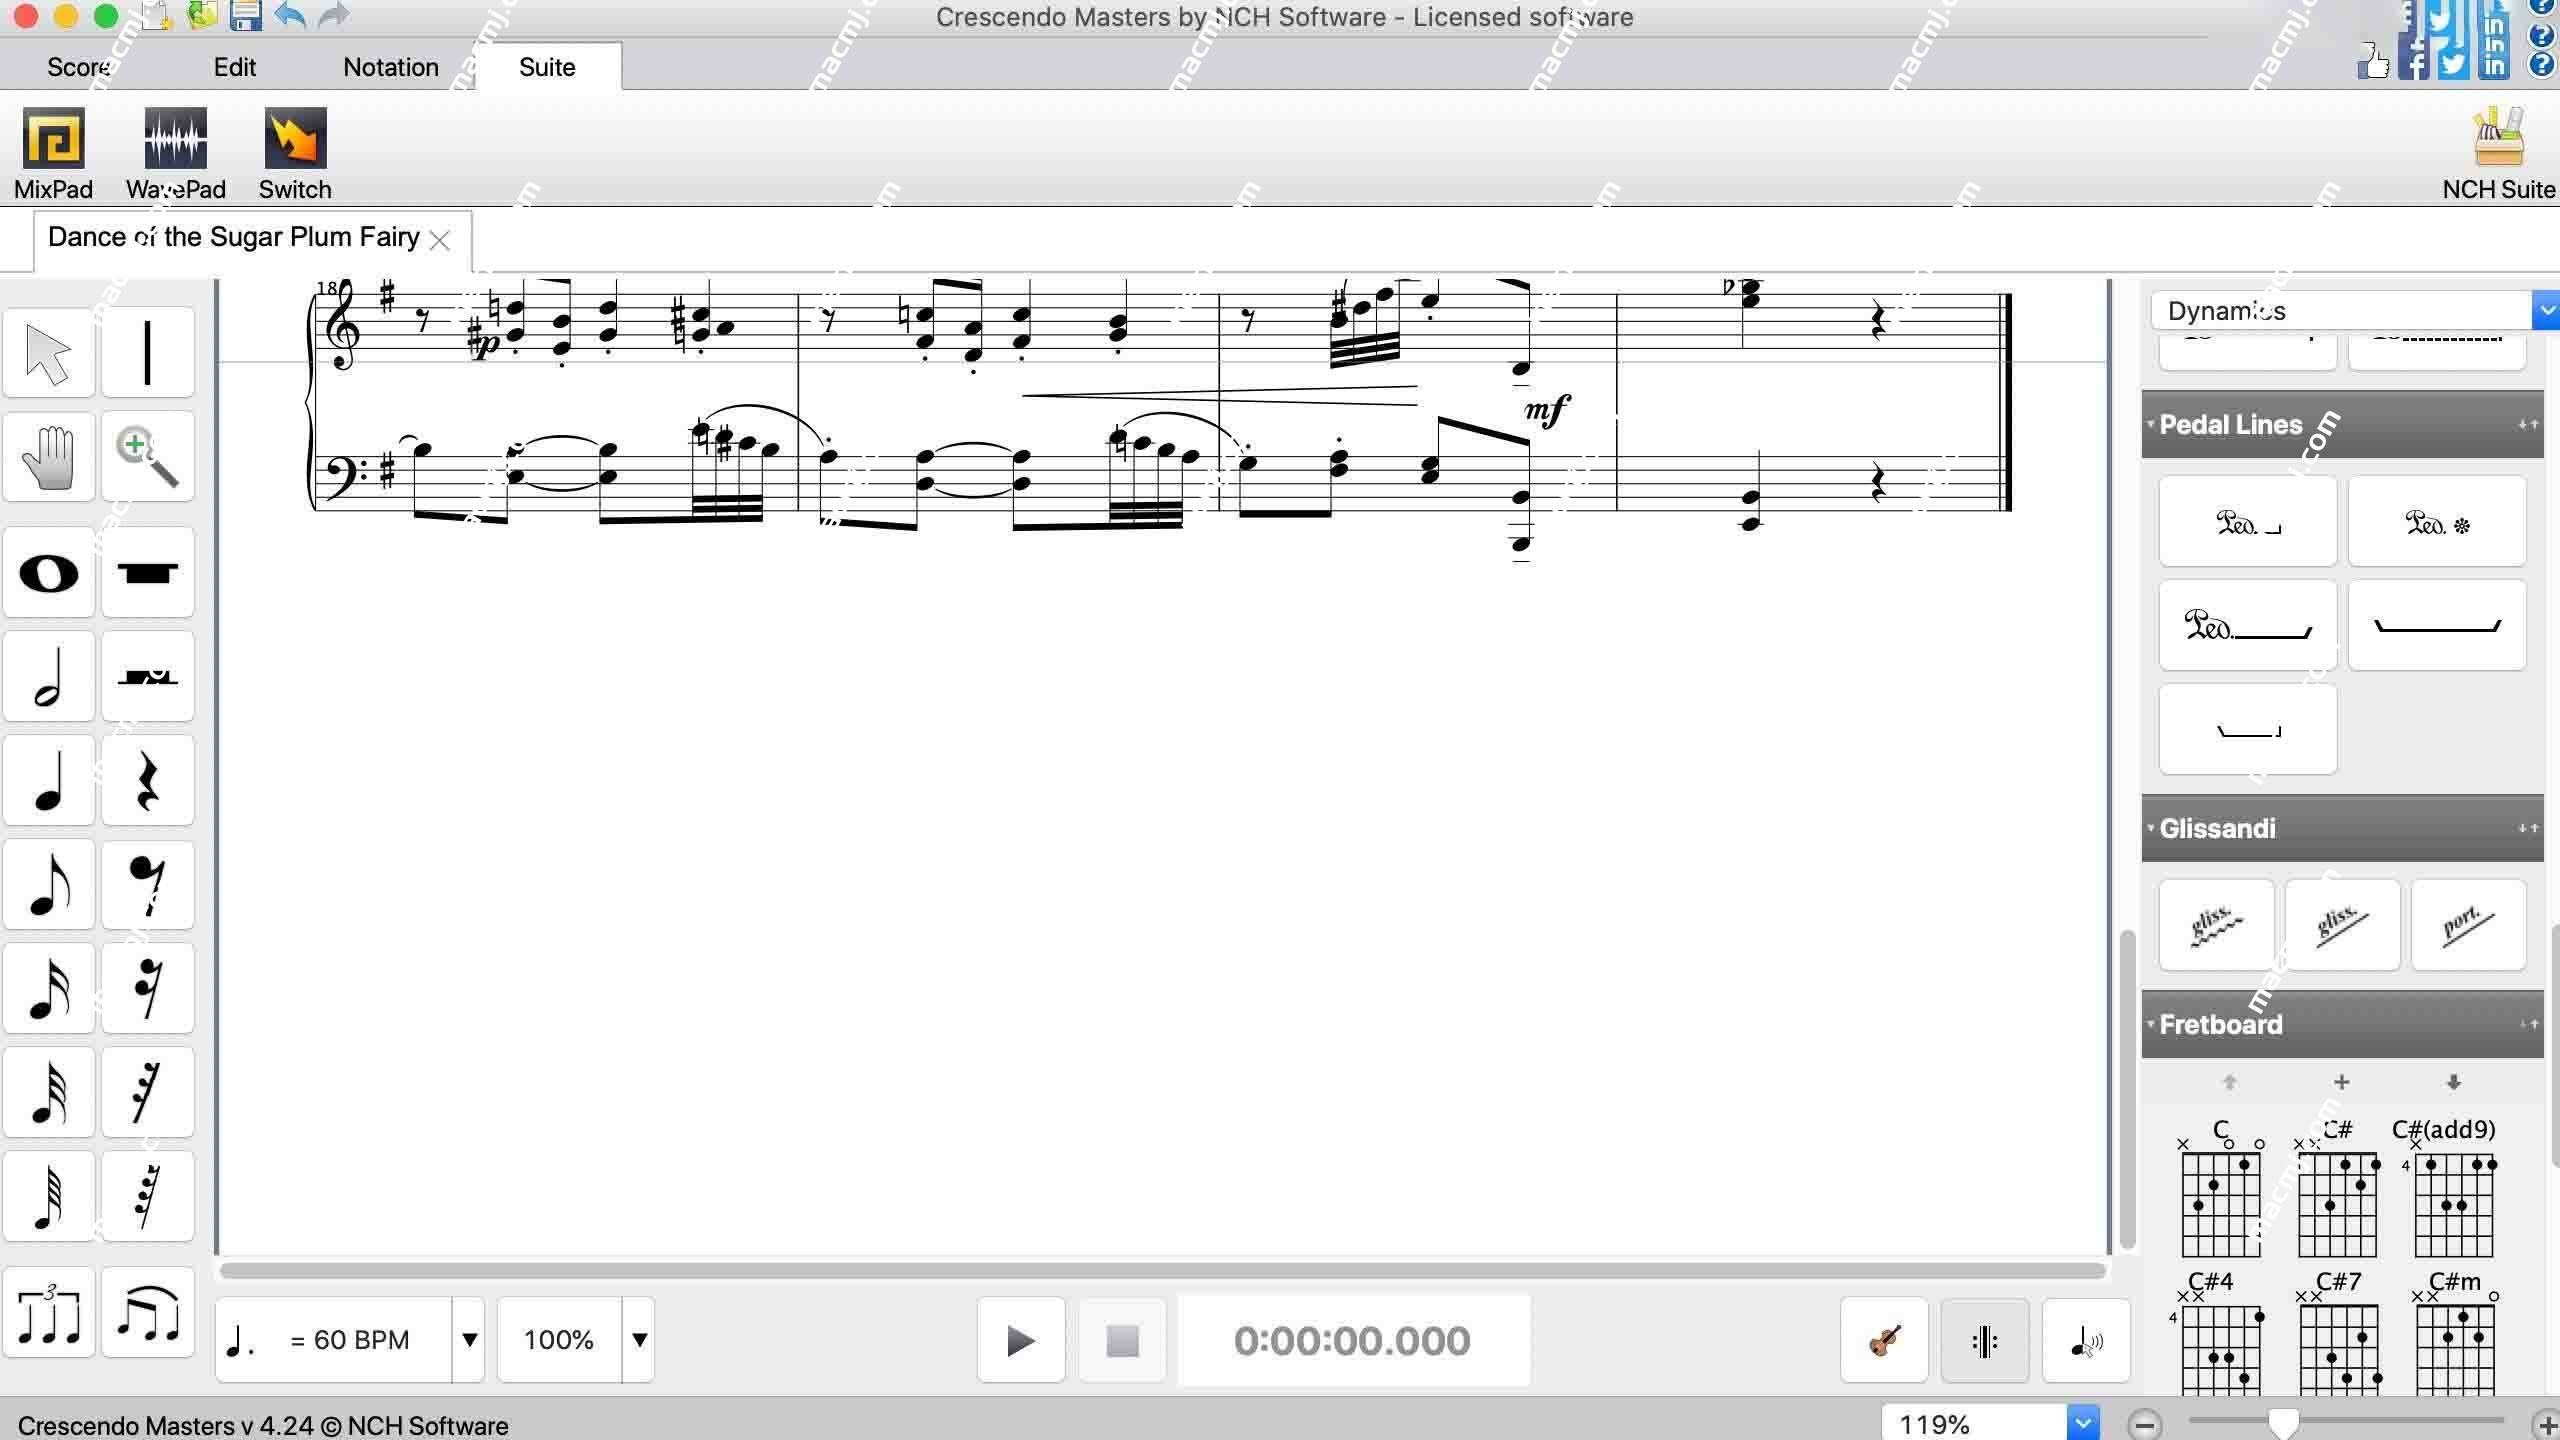This screenshot has height=1440, width=2560.
Task: Open the Notation menu
Action: [x=390, y=67]
